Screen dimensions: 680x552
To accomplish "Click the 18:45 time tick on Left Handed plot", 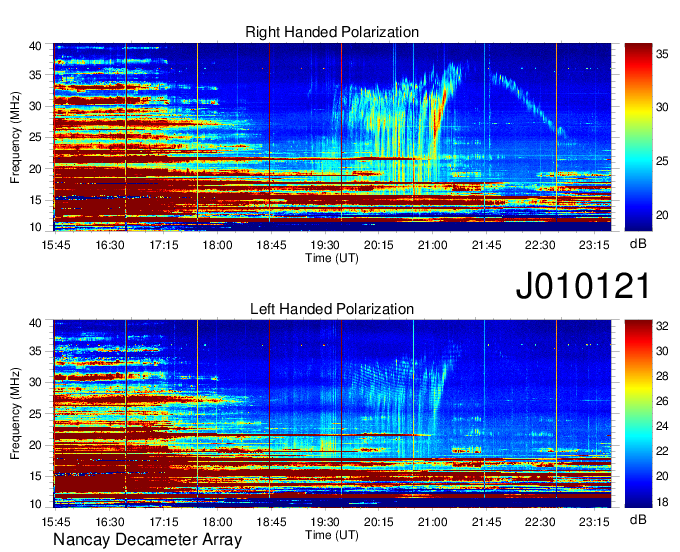I will pos(271,522).
